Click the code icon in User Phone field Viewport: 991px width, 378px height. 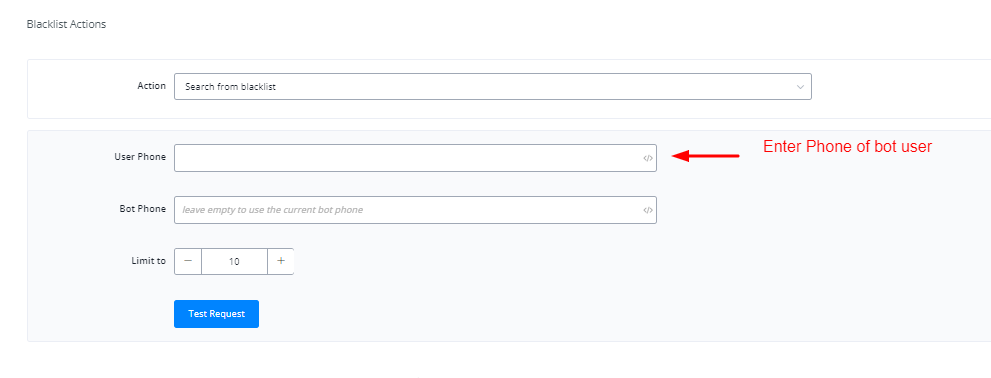coord(647,159)
